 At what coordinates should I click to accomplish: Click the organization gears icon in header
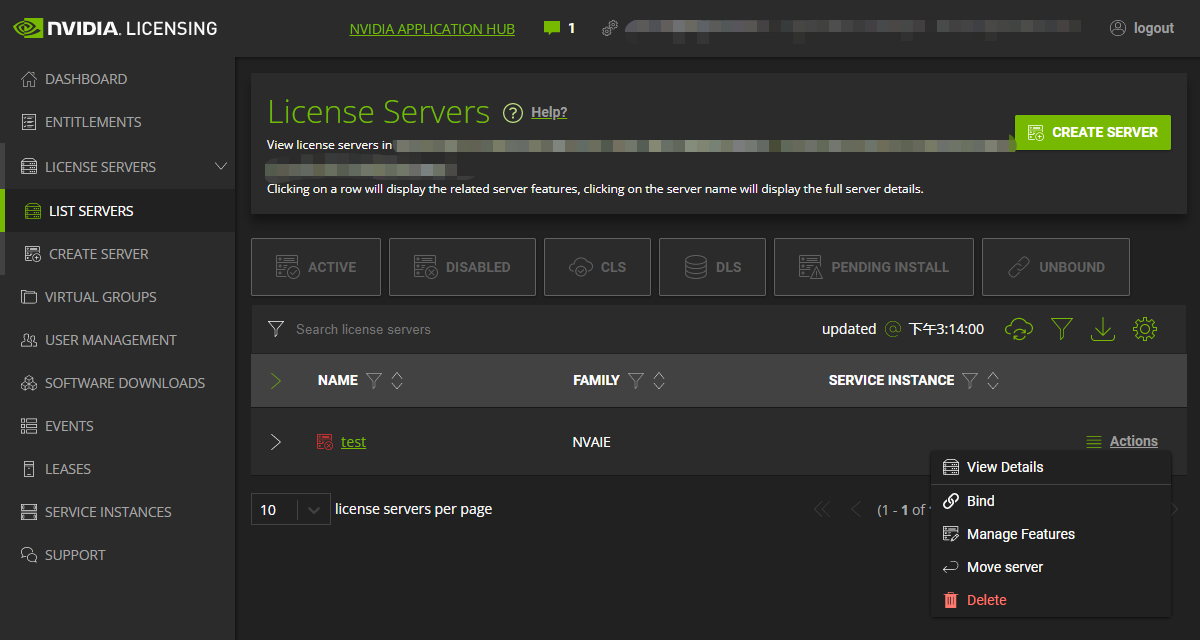(610, 28)
